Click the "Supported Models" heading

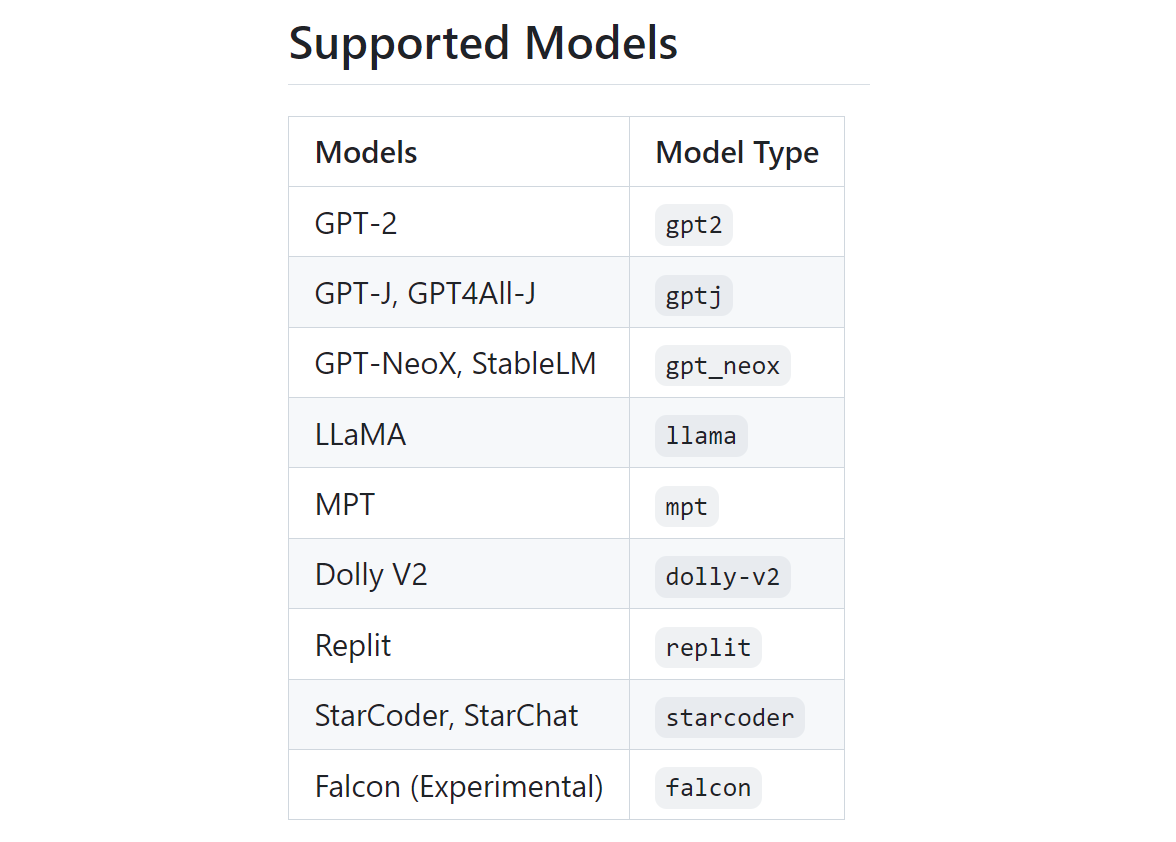[x=483, y=44]
